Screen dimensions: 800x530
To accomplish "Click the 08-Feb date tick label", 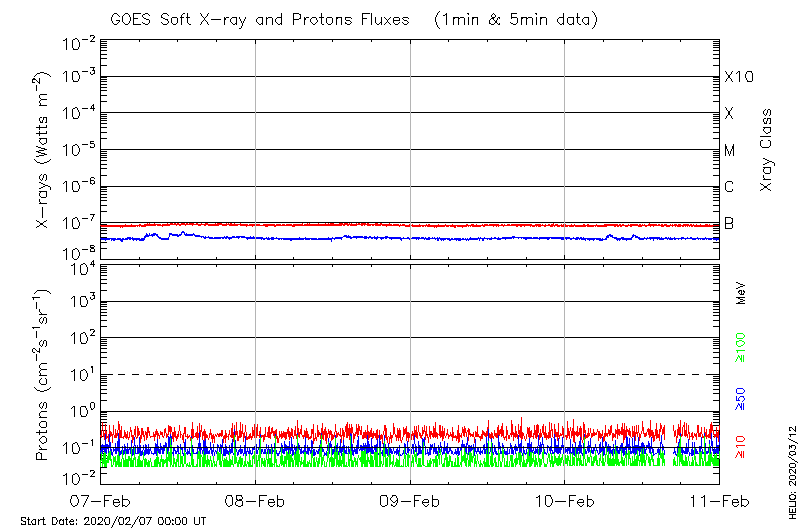I will [x=255, y=501].
